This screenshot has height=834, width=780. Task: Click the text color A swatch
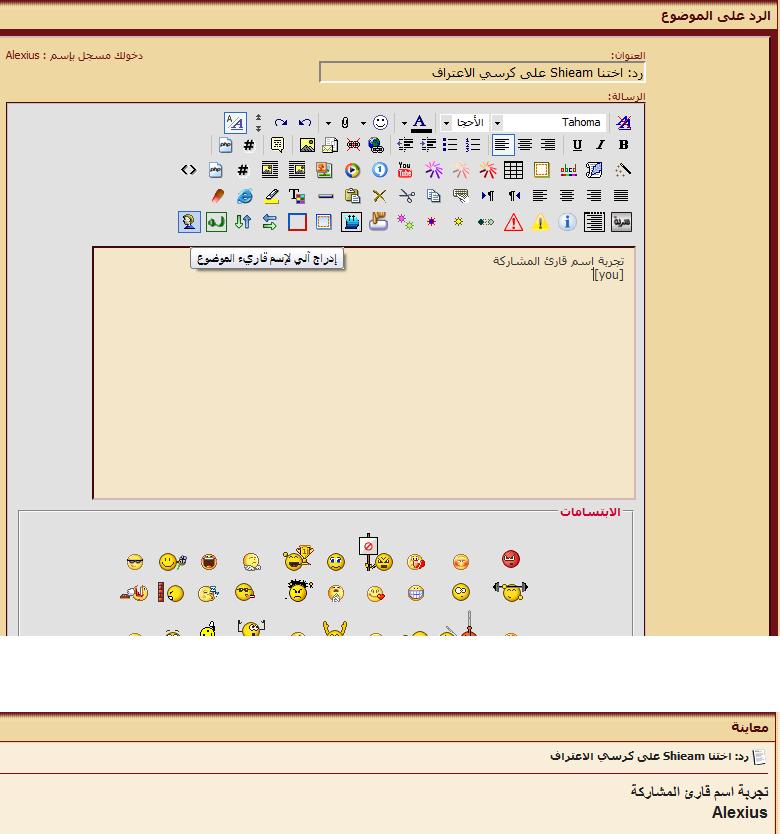pyautogui.click(x=421, y=123)
